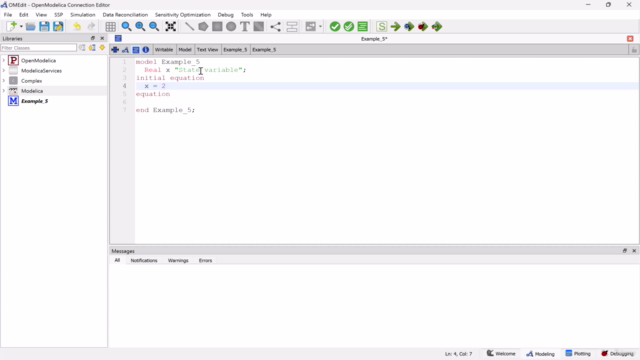The image size is (640, 360).
Task: Show Errors messages tab
Action: click(205, 260)
